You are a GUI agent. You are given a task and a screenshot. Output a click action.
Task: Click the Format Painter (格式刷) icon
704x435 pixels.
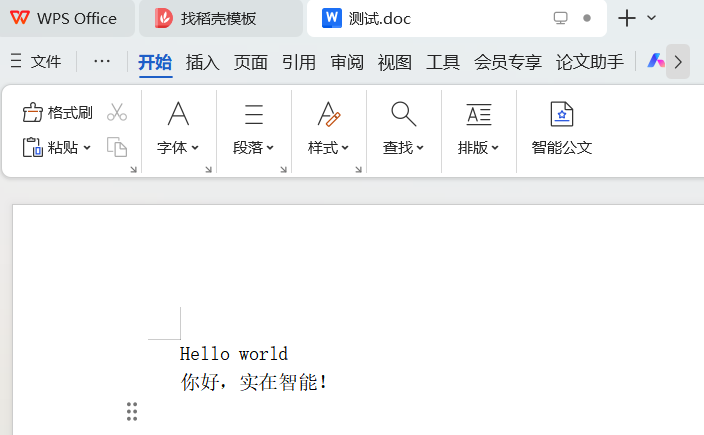click(33, 112)
